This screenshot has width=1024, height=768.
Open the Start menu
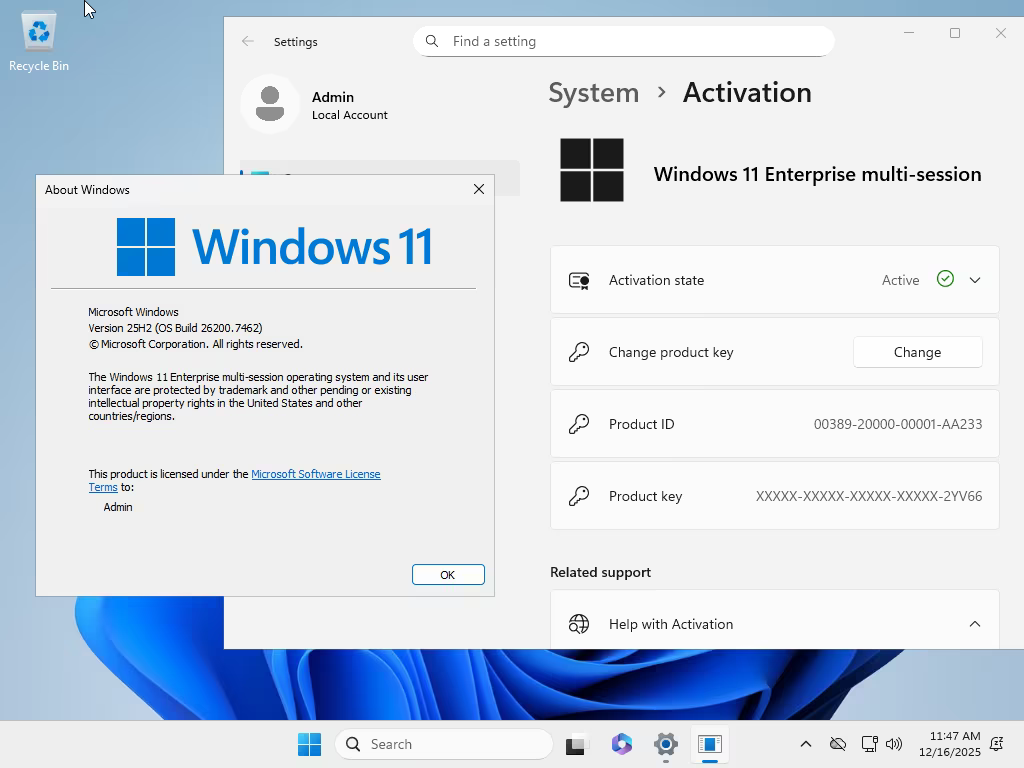point(309,744)
